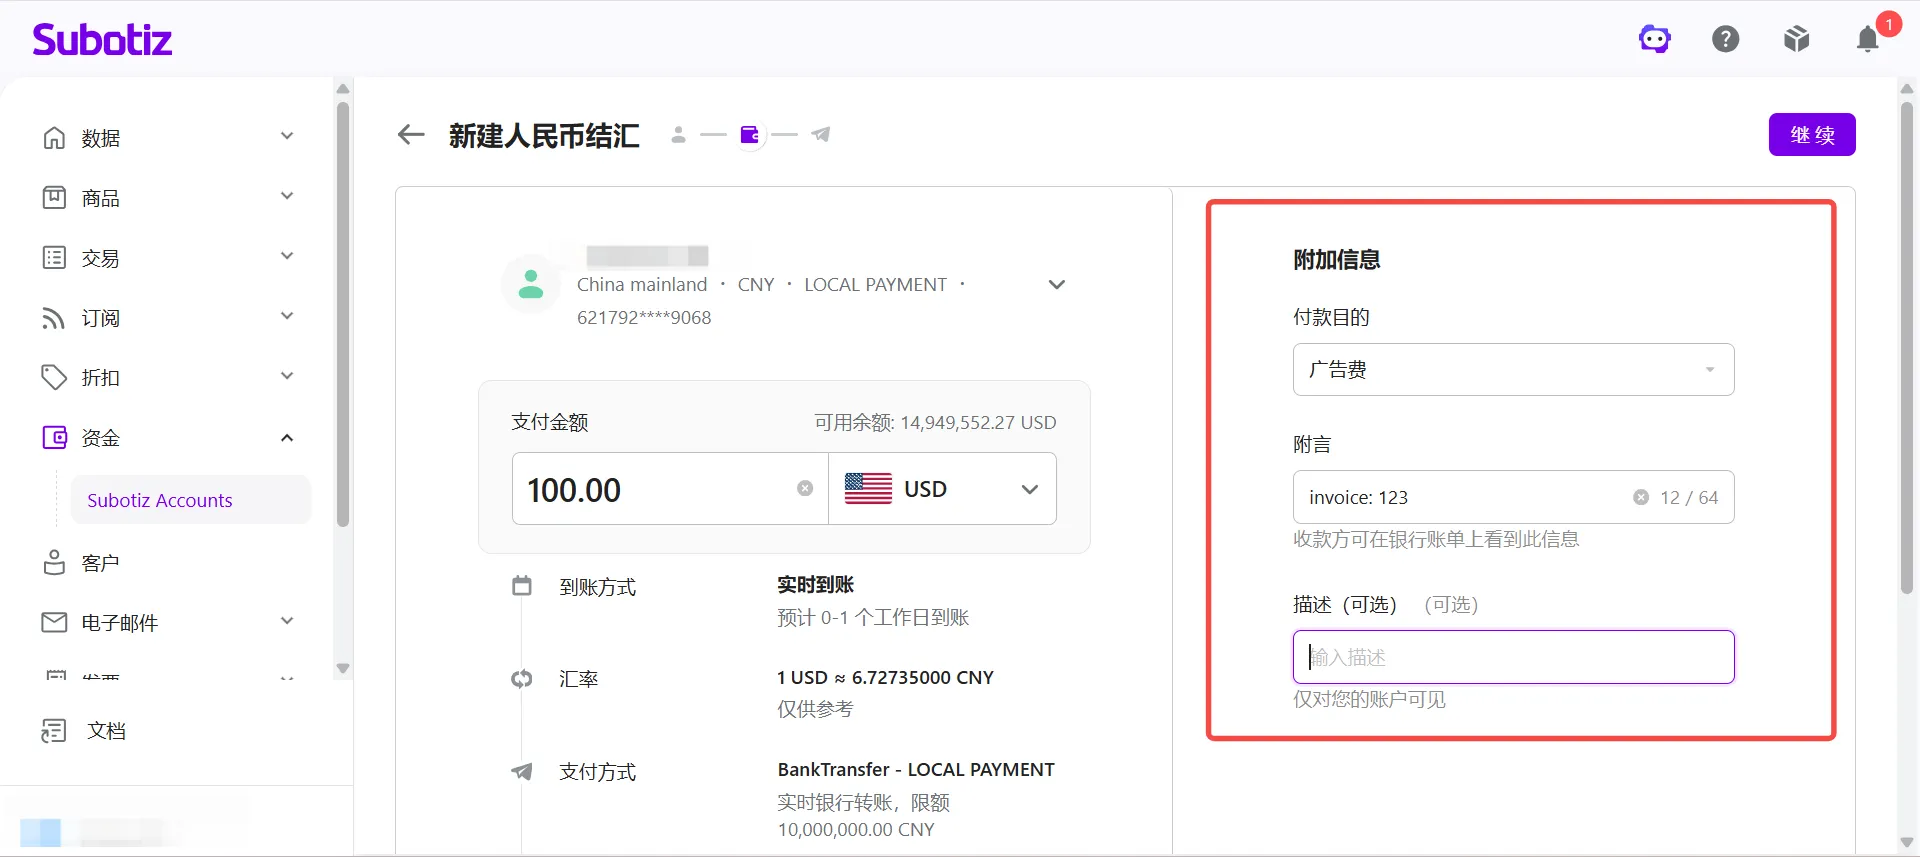Click the 附言 invoice: 123 field

coord(1513,497)
